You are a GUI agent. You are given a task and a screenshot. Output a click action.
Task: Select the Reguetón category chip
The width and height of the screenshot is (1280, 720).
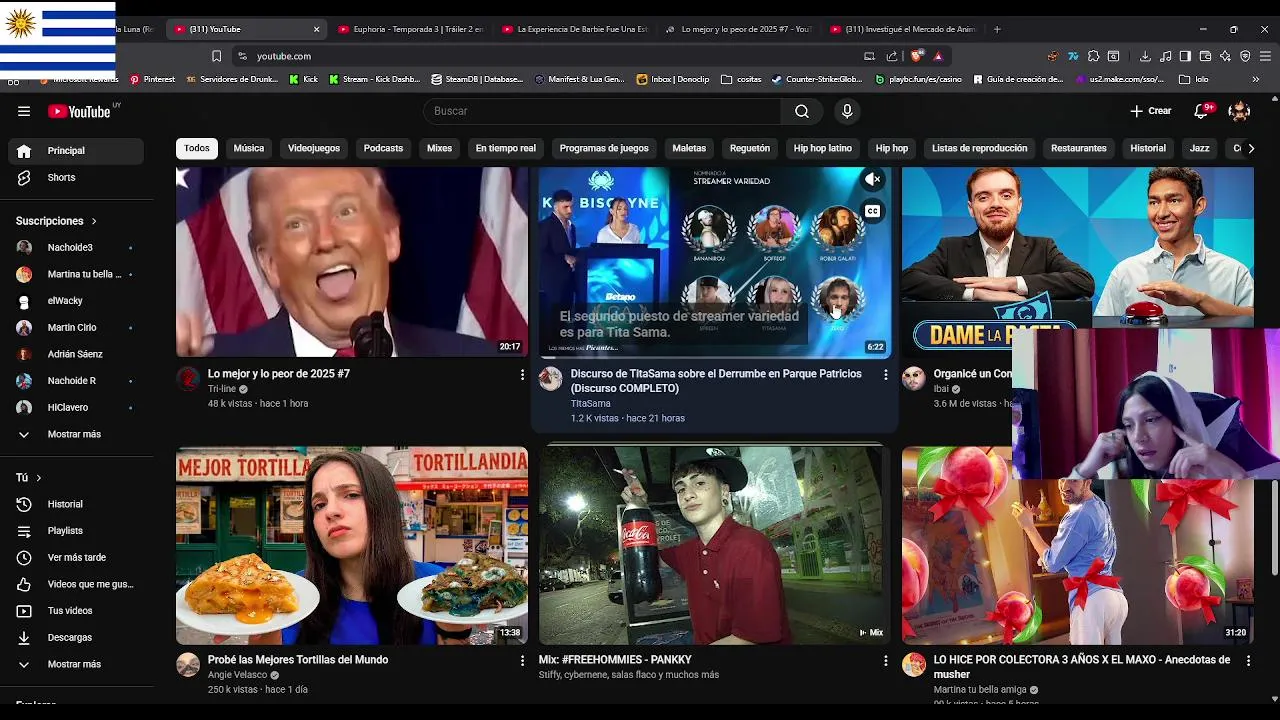point(750,148)
